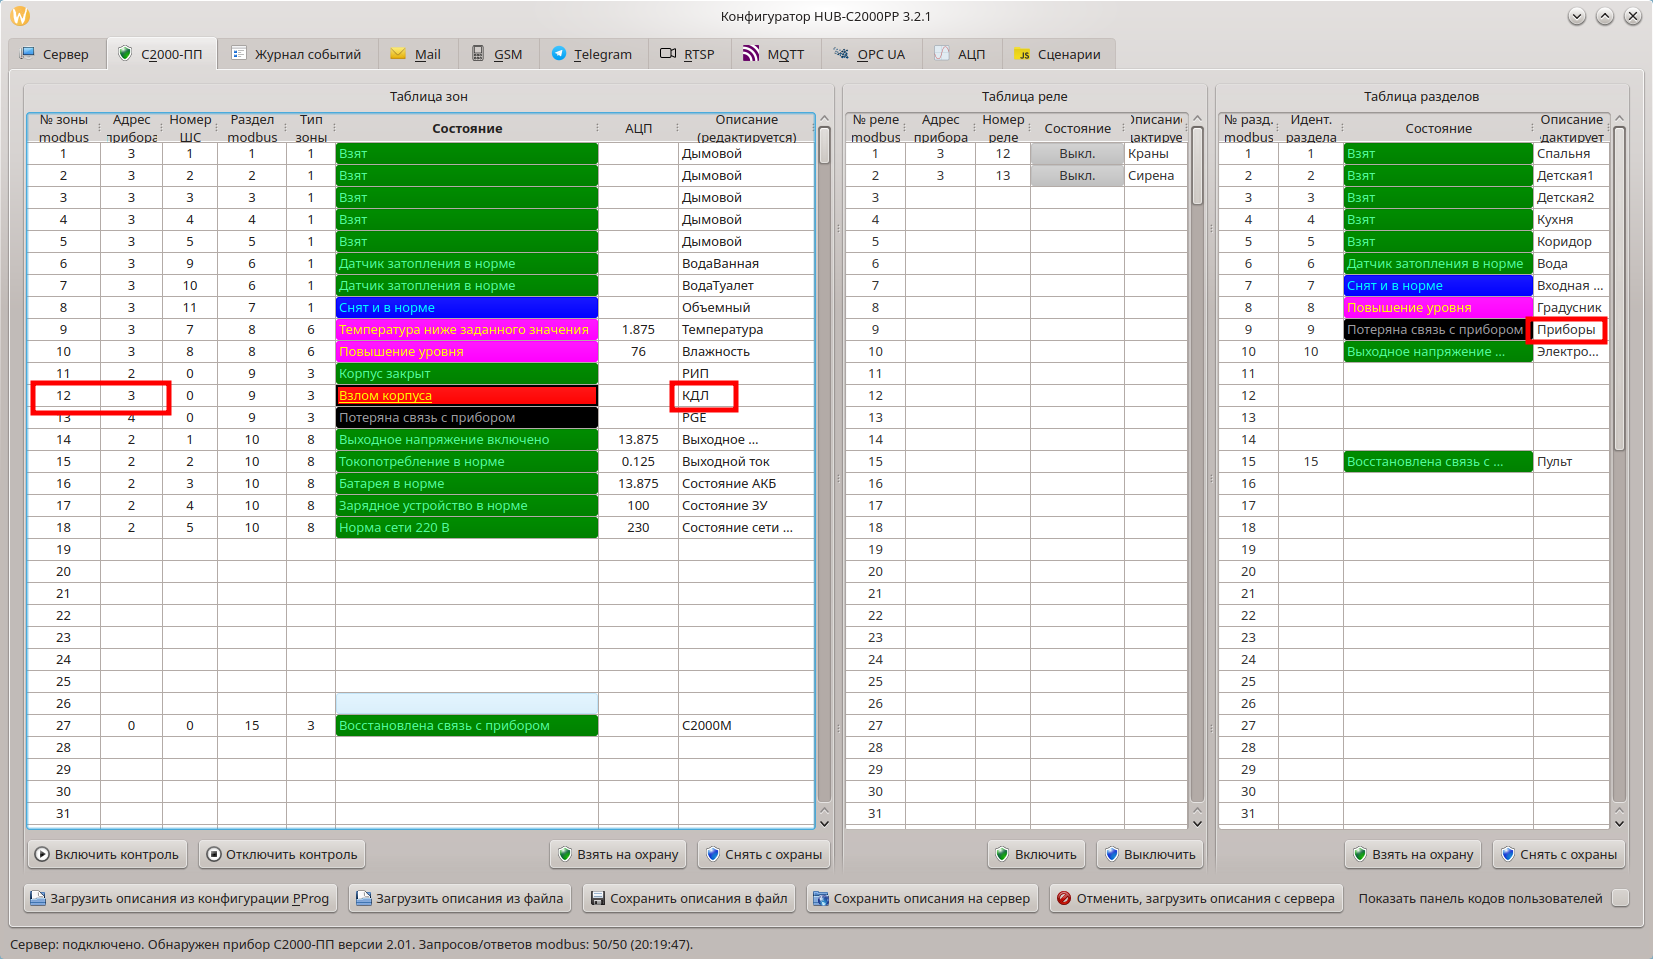Click the OPC UA tab icon
1653x959 pixels.
tap(841, 54)
